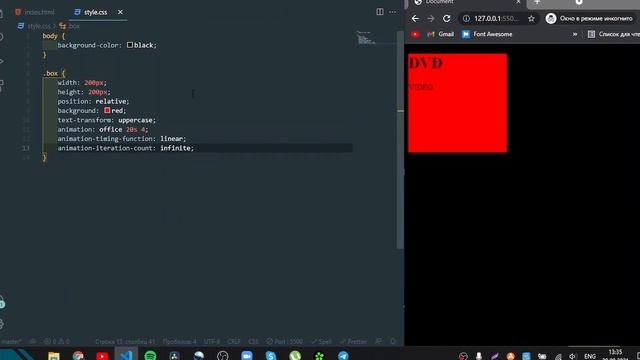Screen dimensions: 640x360
Task: Click the 'office' animation name
Action: (111, 129)
